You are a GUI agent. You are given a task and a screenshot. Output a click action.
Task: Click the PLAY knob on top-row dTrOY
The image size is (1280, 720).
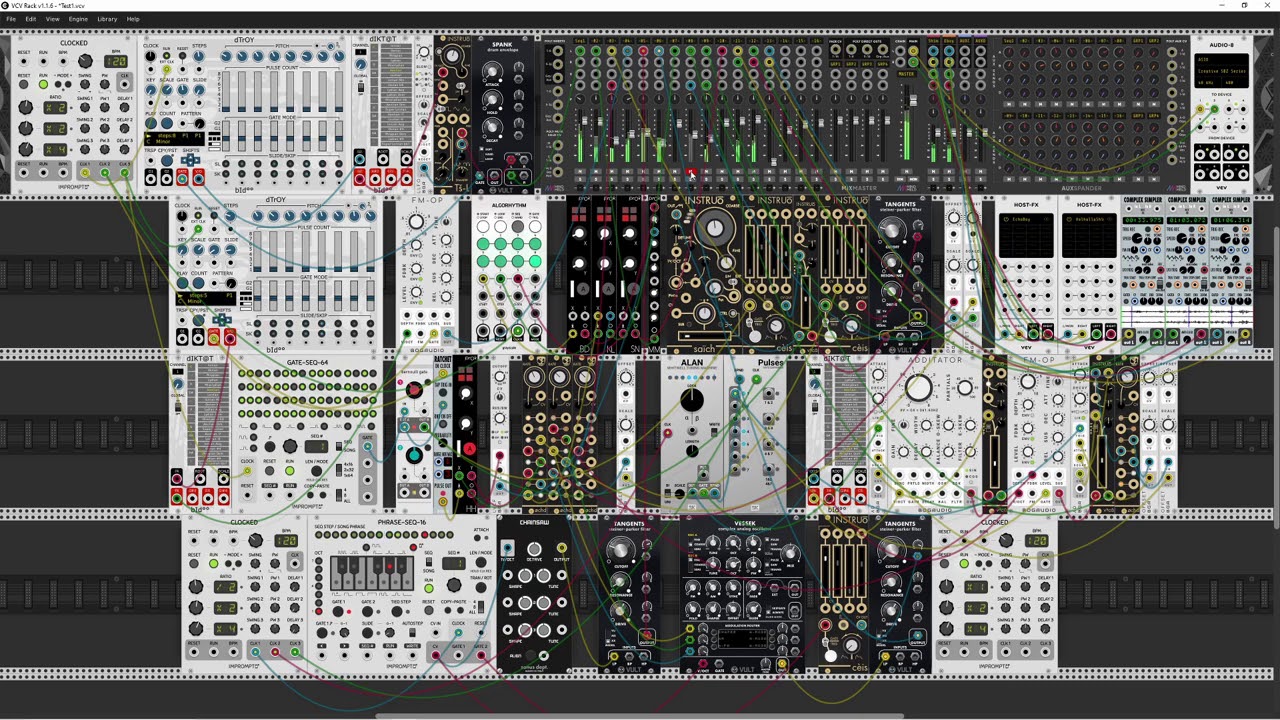tap(151, 123)
